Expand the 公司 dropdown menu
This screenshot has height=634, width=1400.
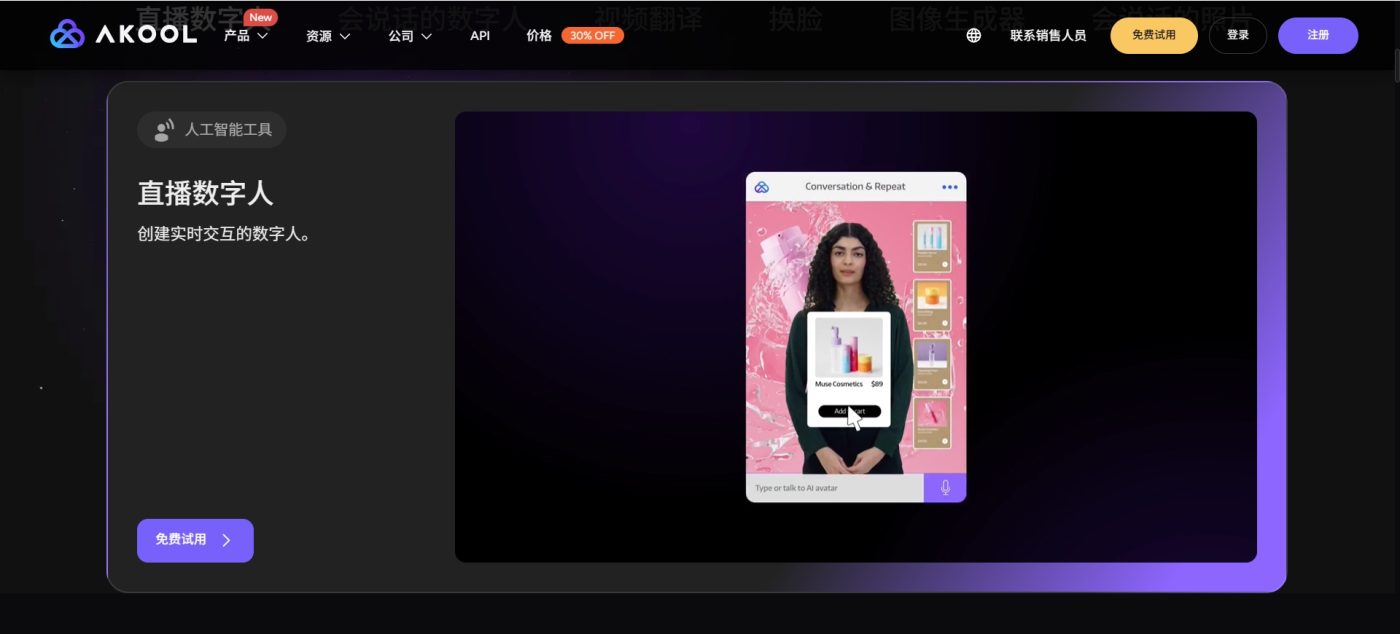point(410,36)
